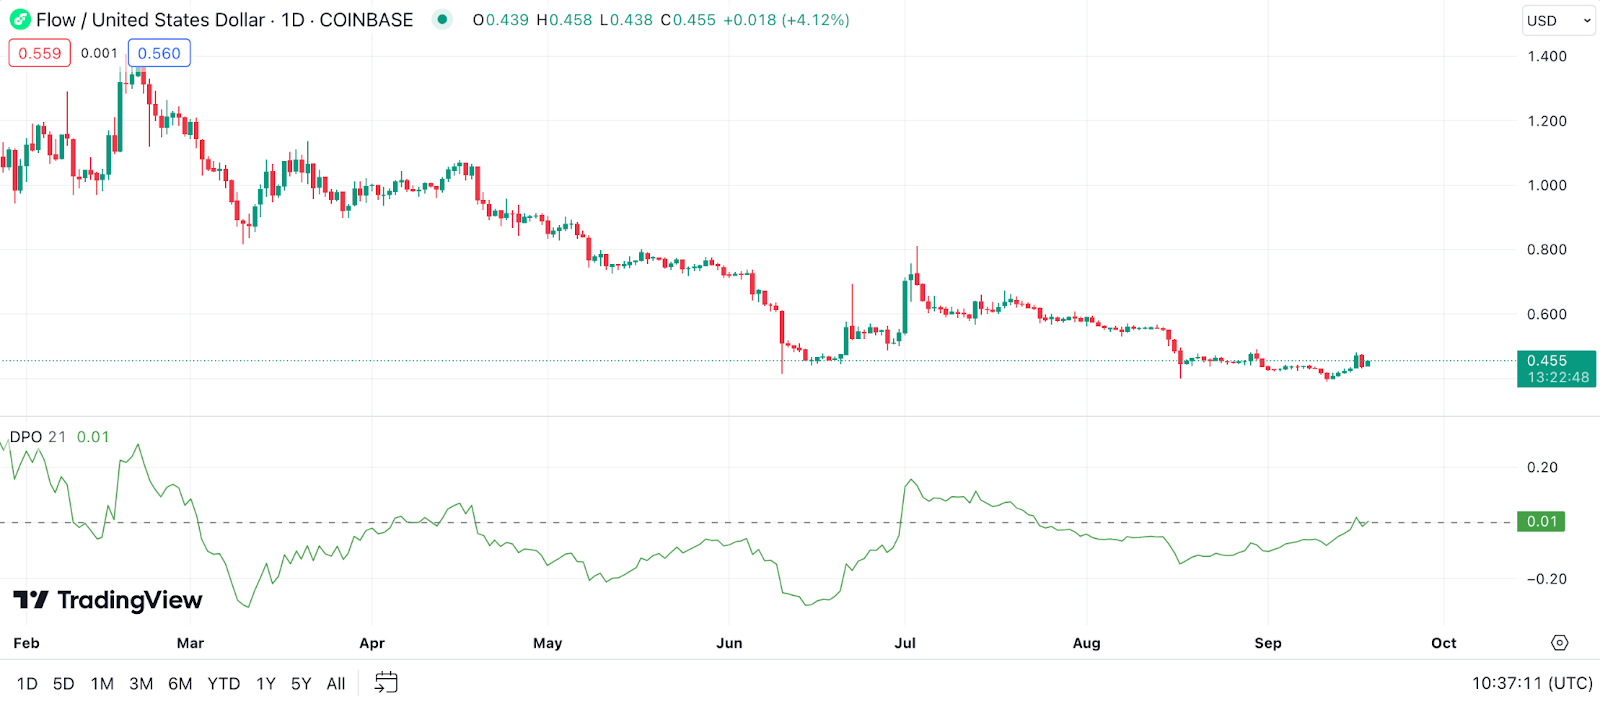
Task: Click the 1.200 price axis label
Action: (x=1547, y=121)
